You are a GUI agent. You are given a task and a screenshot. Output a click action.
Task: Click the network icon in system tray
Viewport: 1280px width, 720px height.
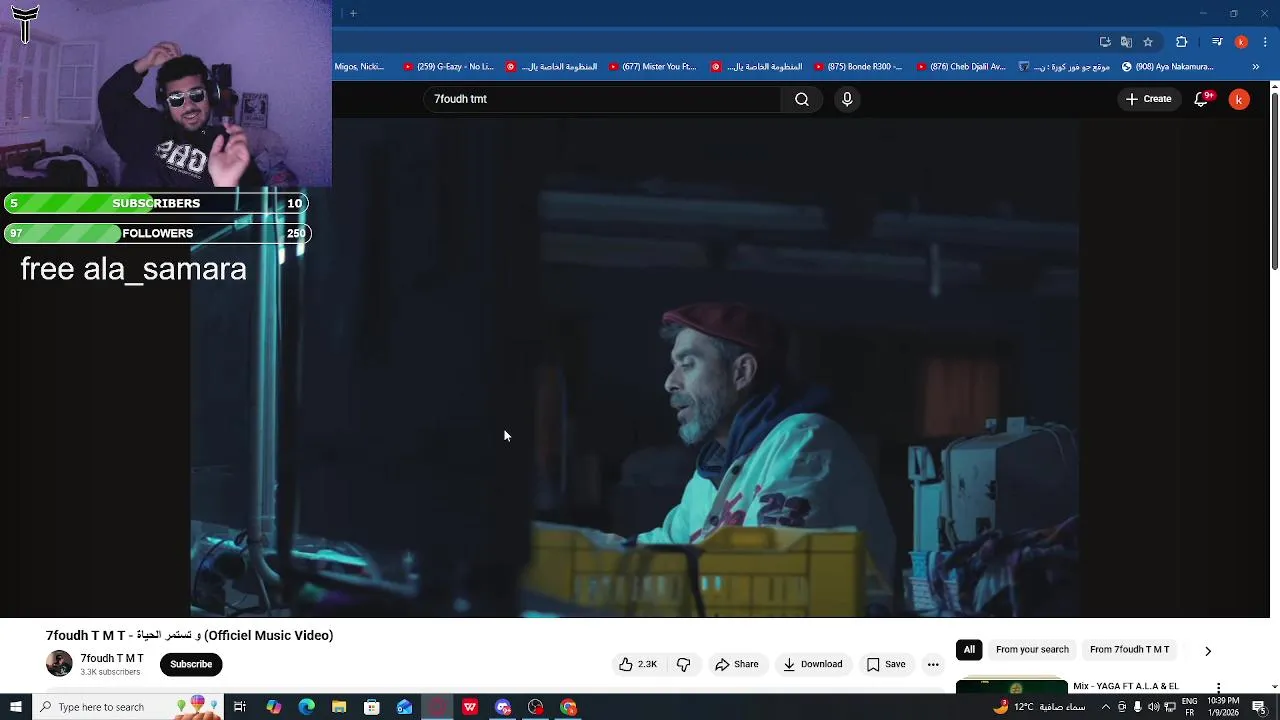pos(1170,707)
